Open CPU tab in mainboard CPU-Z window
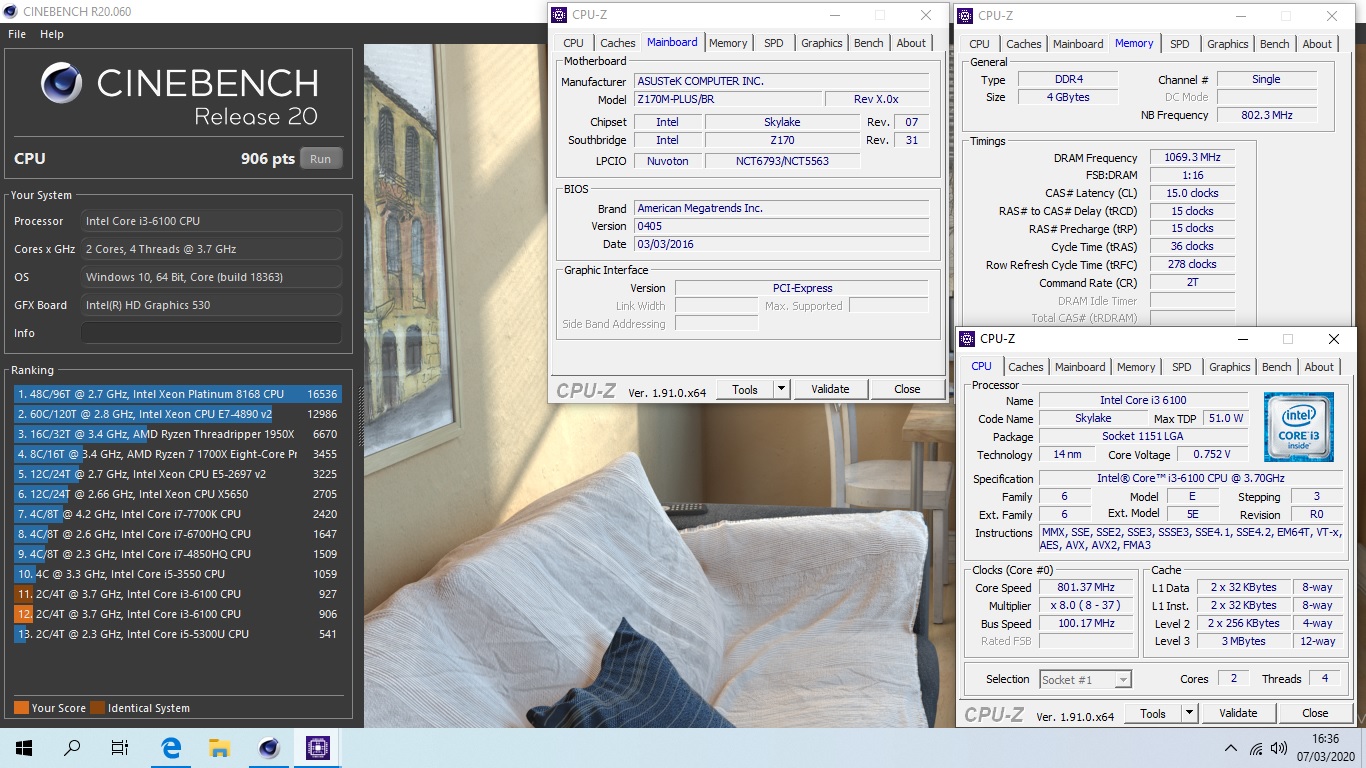The height and width of the screenshot is (768, 1366). click(573, 43)
